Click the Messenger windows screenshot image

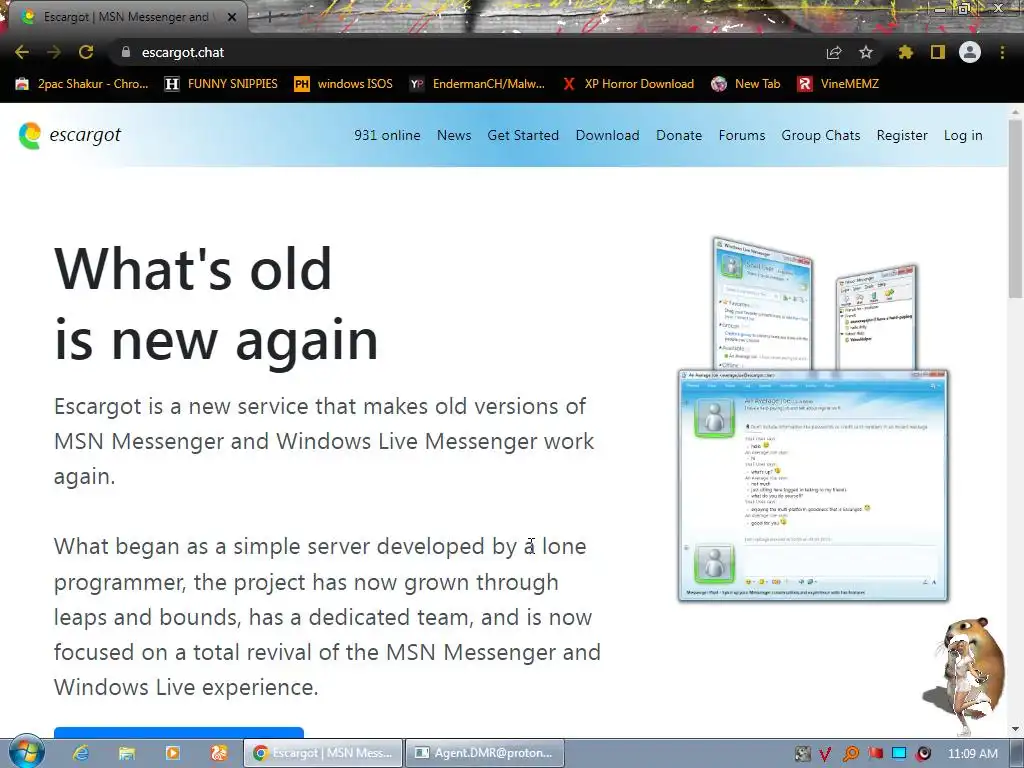(813, 419)
